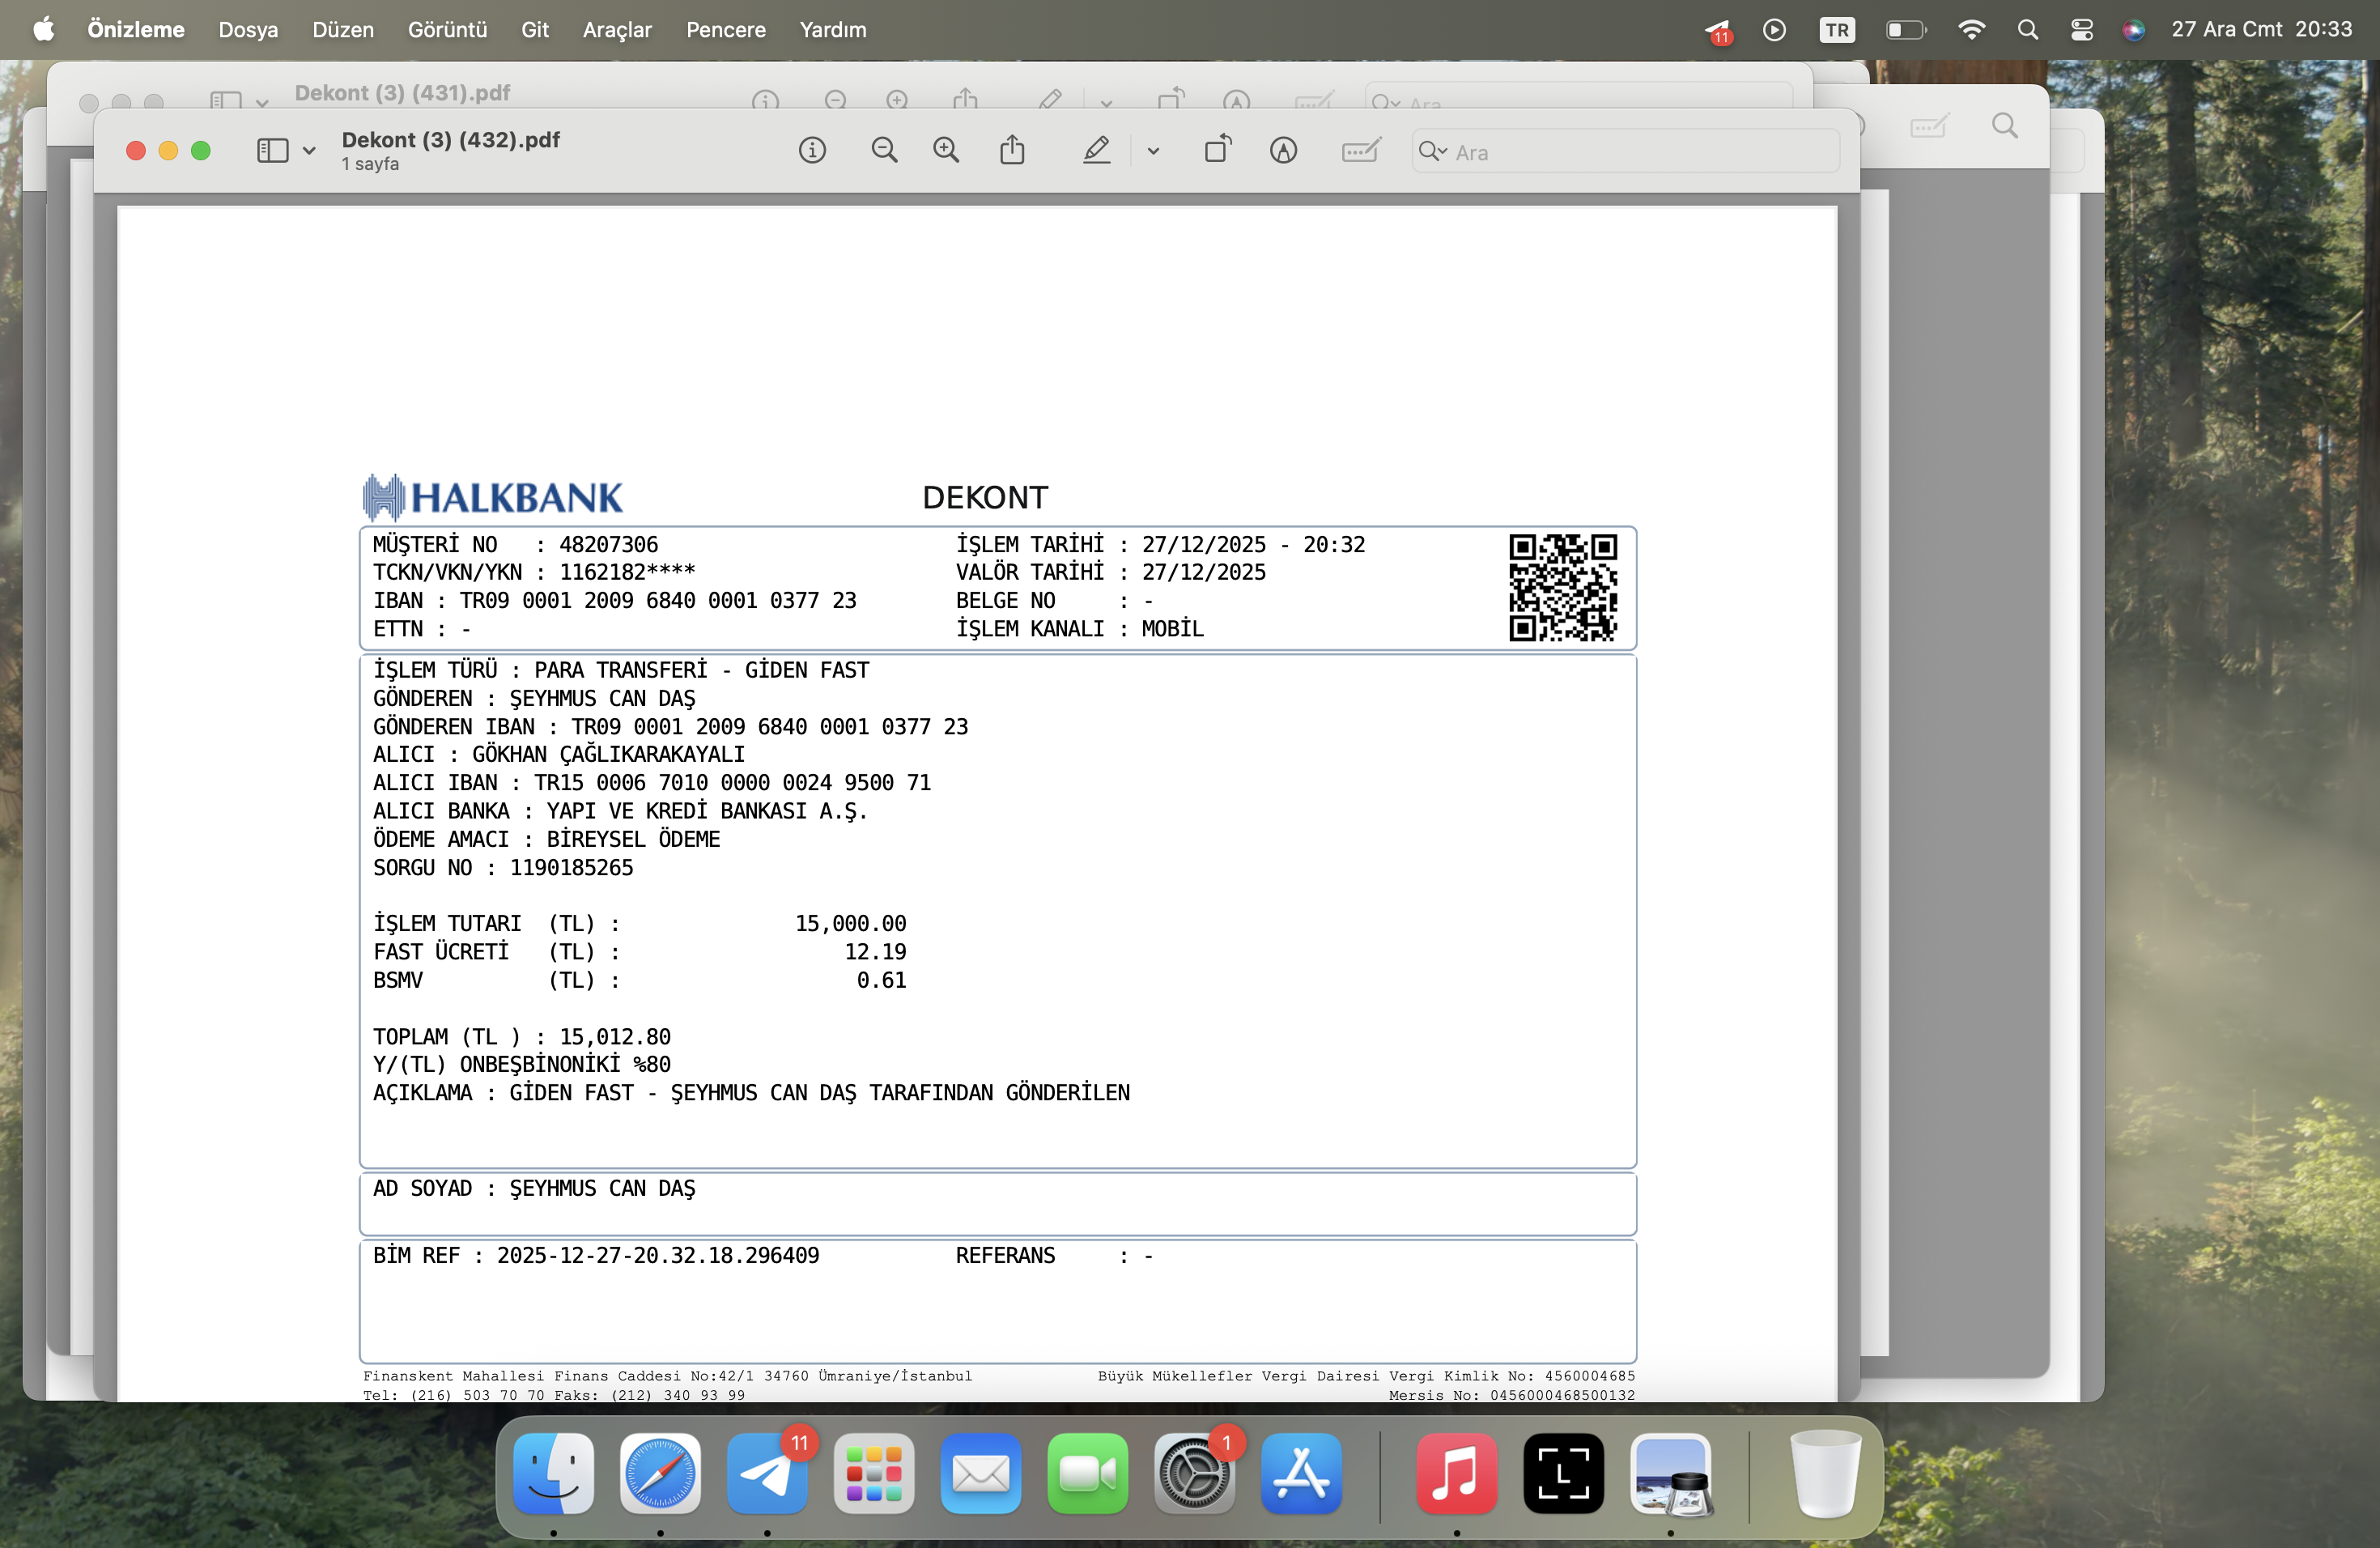The height and width of the screenshot is (1548, 2380).
Task: Open the form filling tool icon
Action: (x=1361, y=151)
